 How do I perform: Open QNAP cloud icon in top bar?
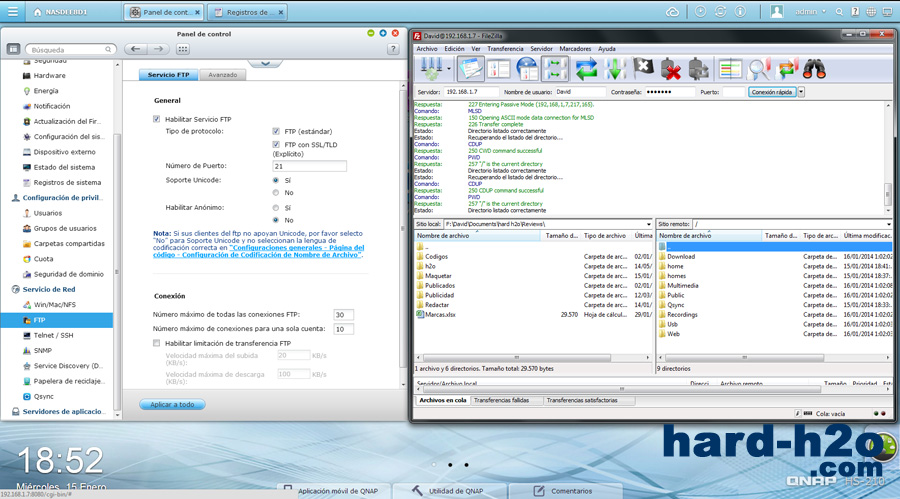pos(673,11)
